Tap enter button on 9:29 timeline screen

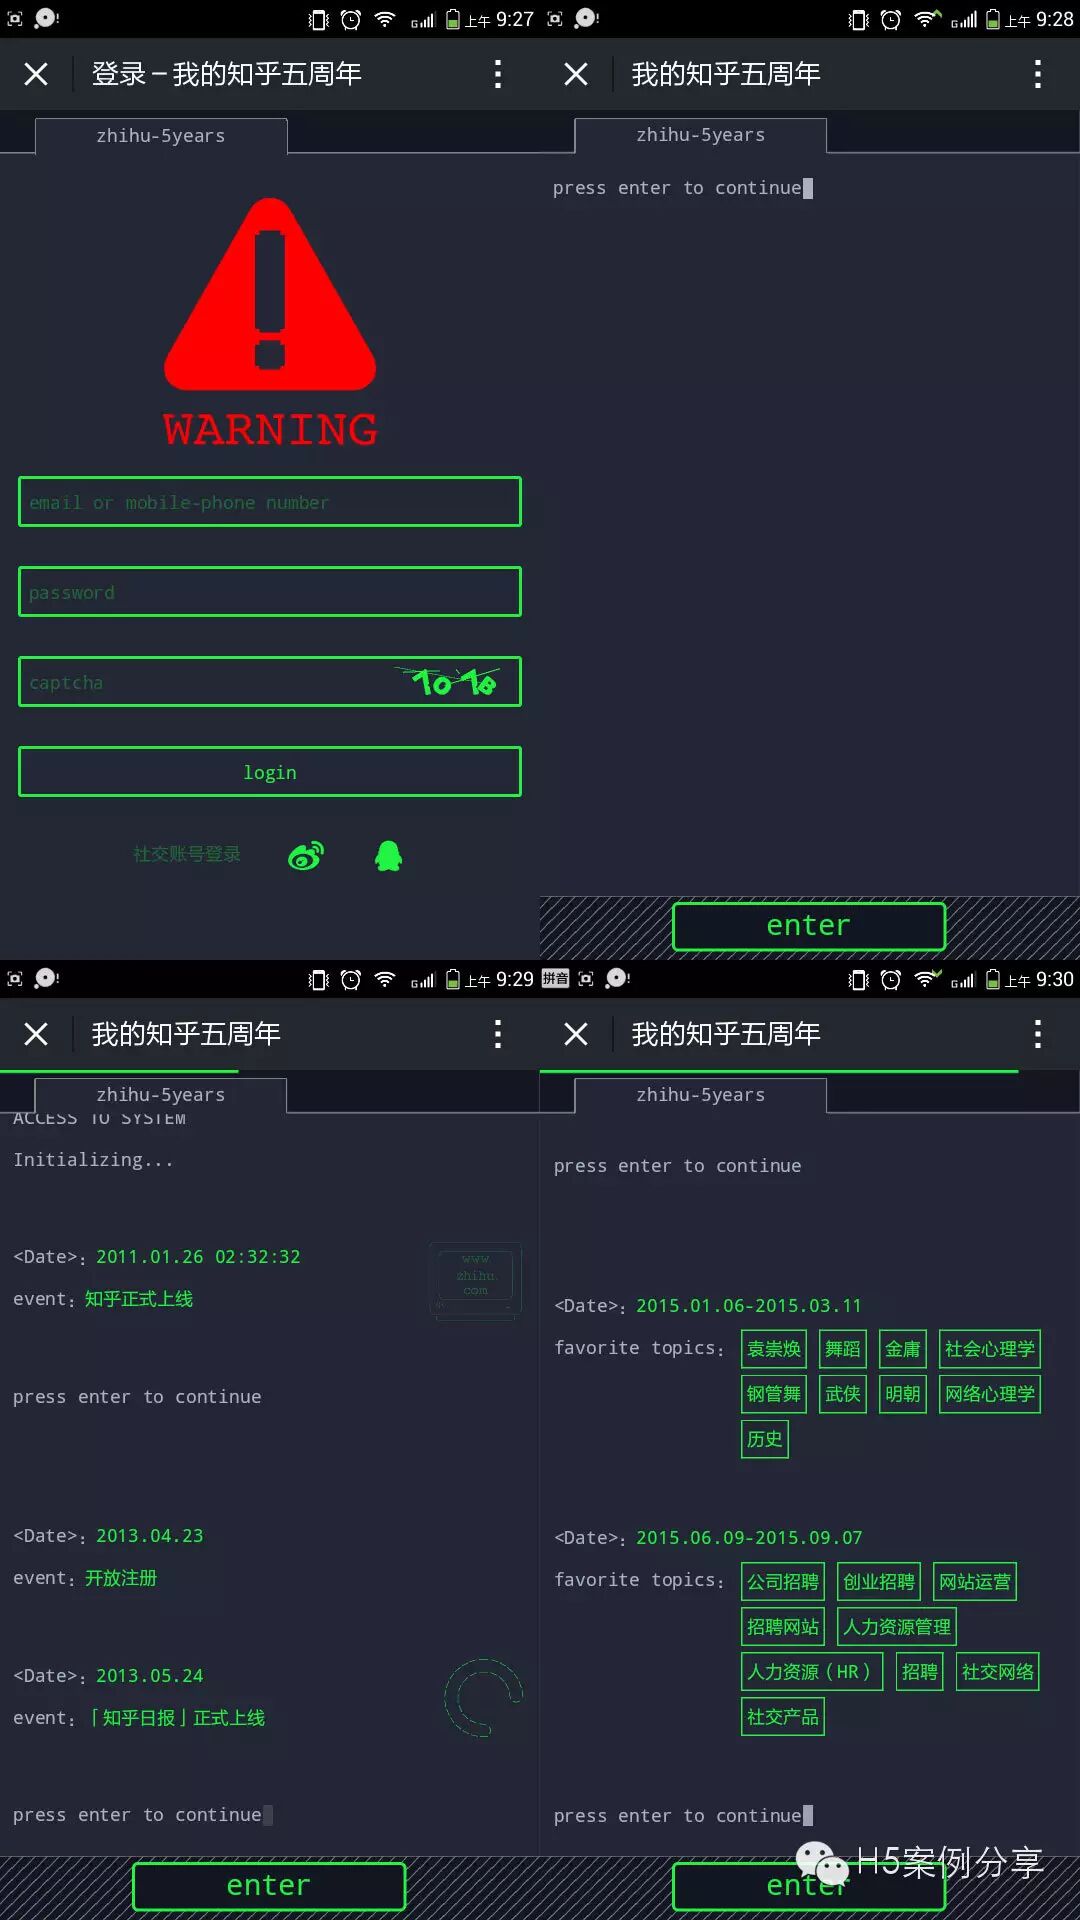[269, 1886]
